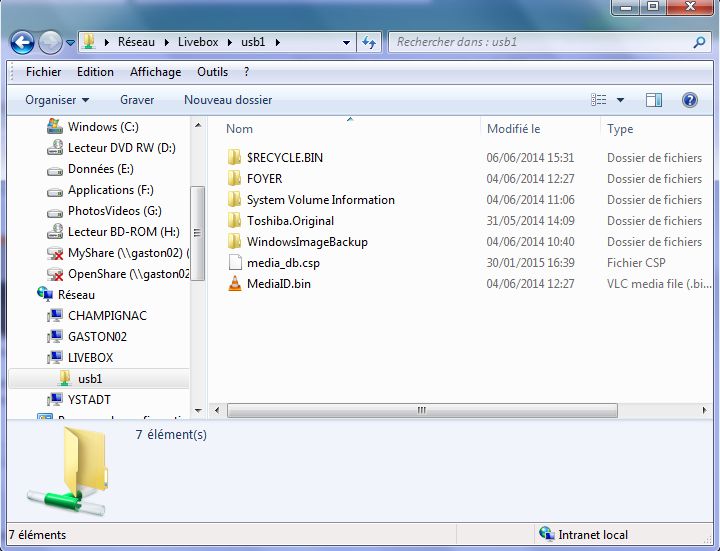Open the ? help menu

pos(247,72)
